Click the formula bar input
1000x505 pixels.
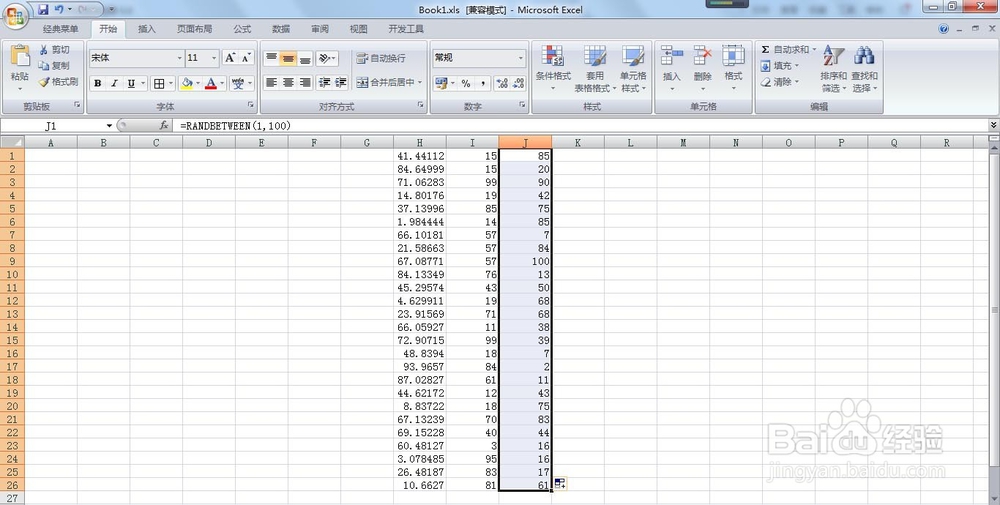point(580,126)
